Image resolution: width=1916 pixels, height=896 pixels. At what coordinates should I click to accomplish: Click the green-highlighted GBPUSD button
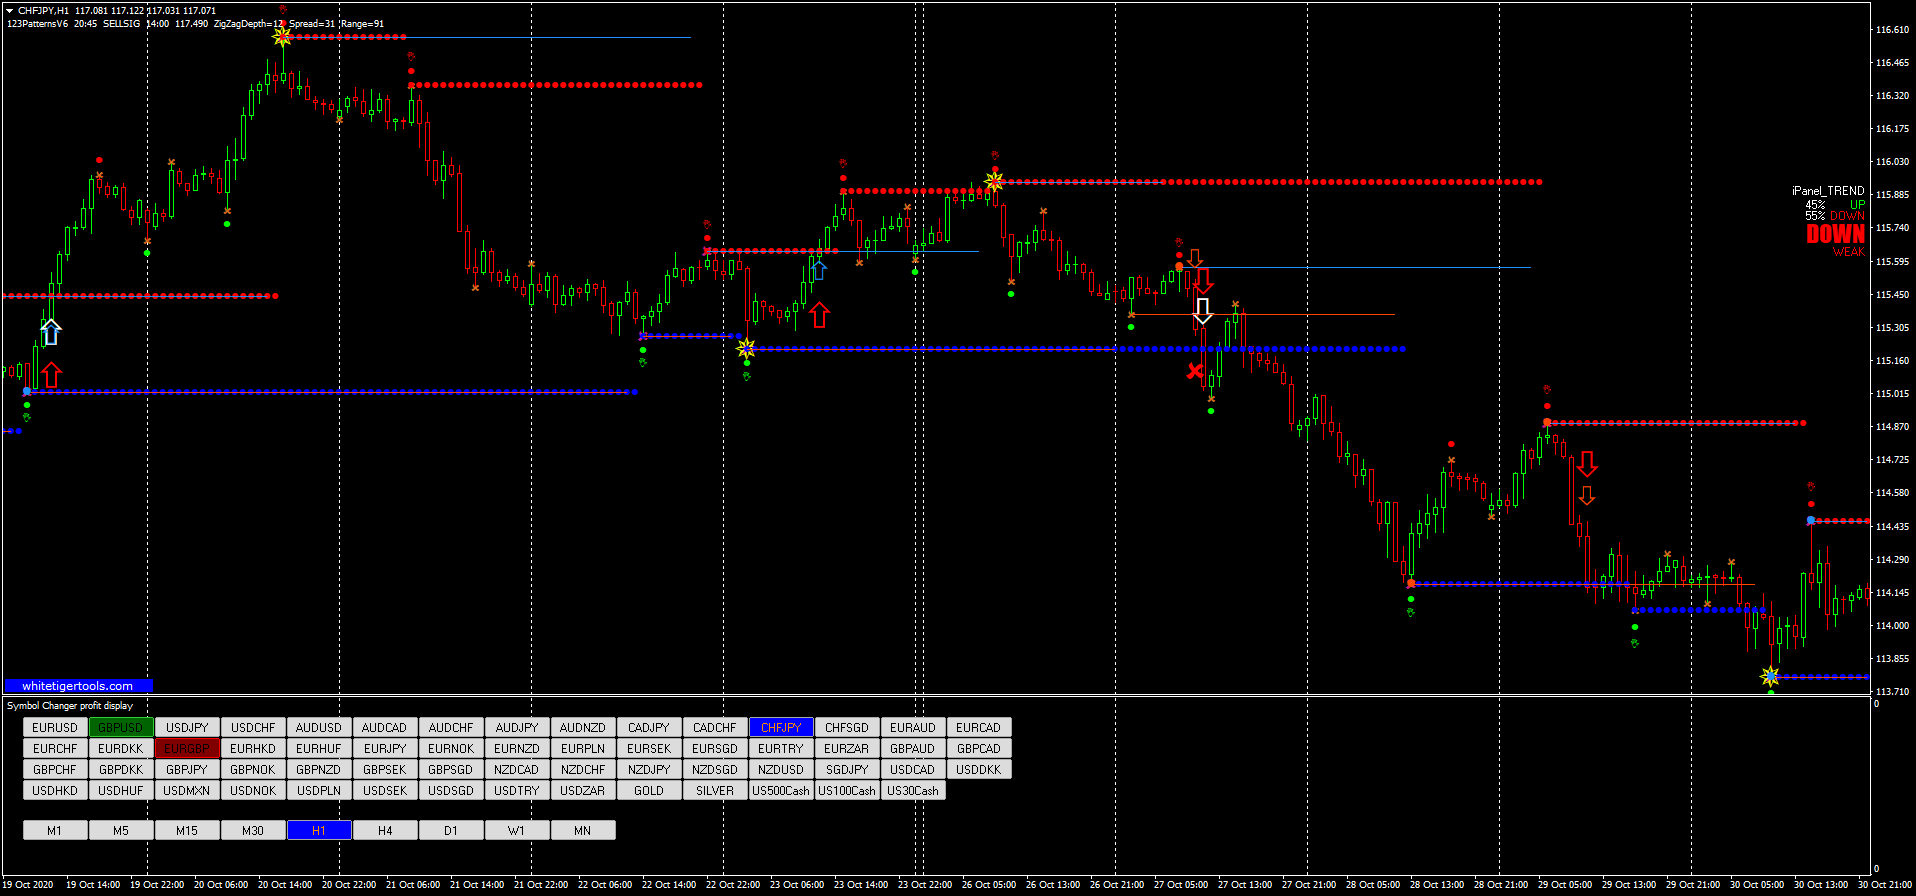click(x=121, y=727)
